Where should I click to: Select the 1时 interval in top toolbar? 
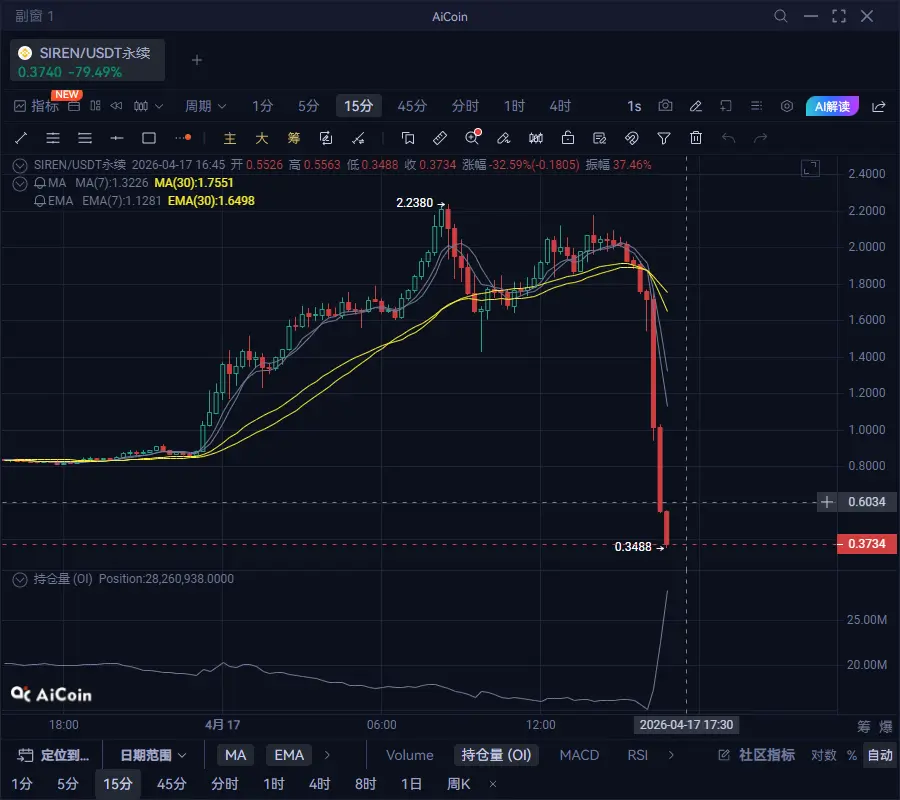[514, 106]
